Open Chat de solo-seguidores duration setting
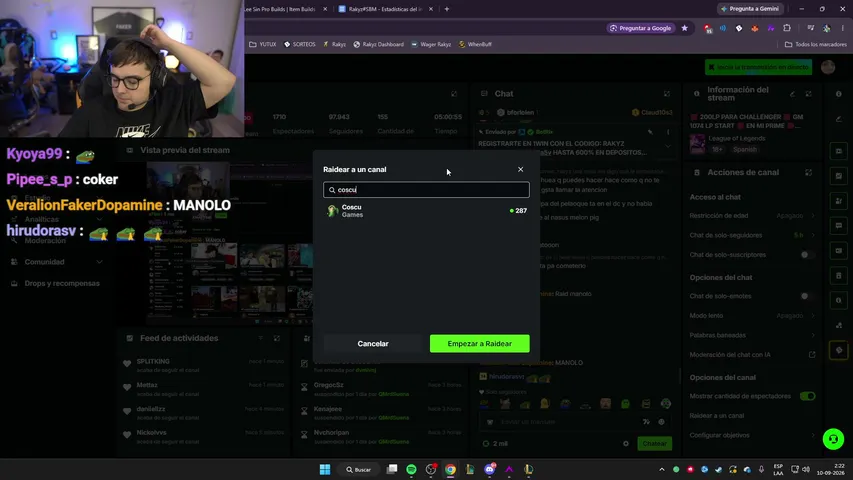 click(x=752, y=235)
